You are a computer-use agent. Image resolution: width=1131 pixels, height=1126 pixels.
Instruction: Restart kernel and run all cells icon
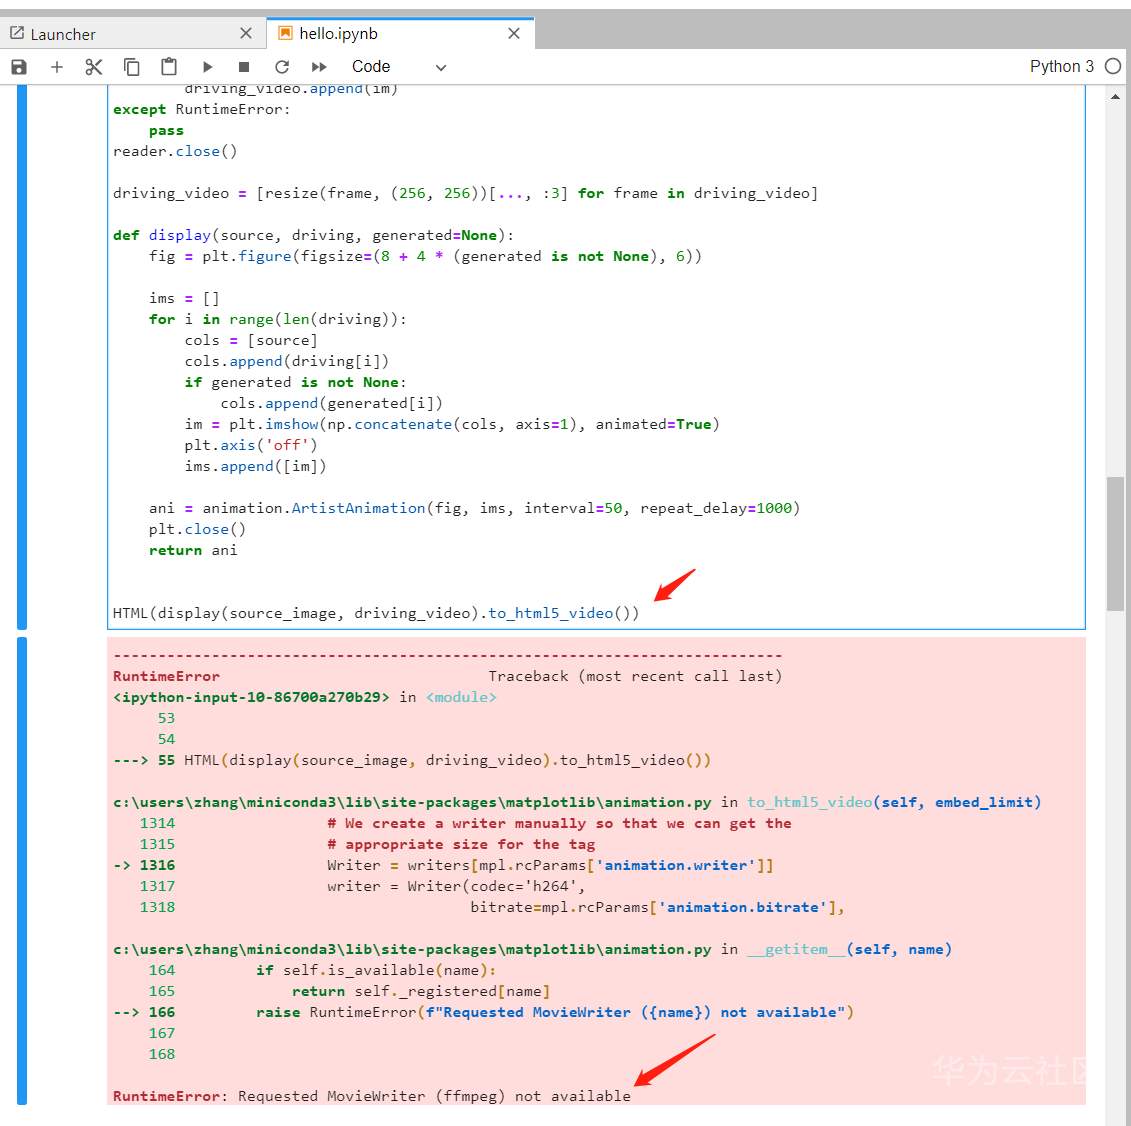pyautogui.click(x=319, y=67)
